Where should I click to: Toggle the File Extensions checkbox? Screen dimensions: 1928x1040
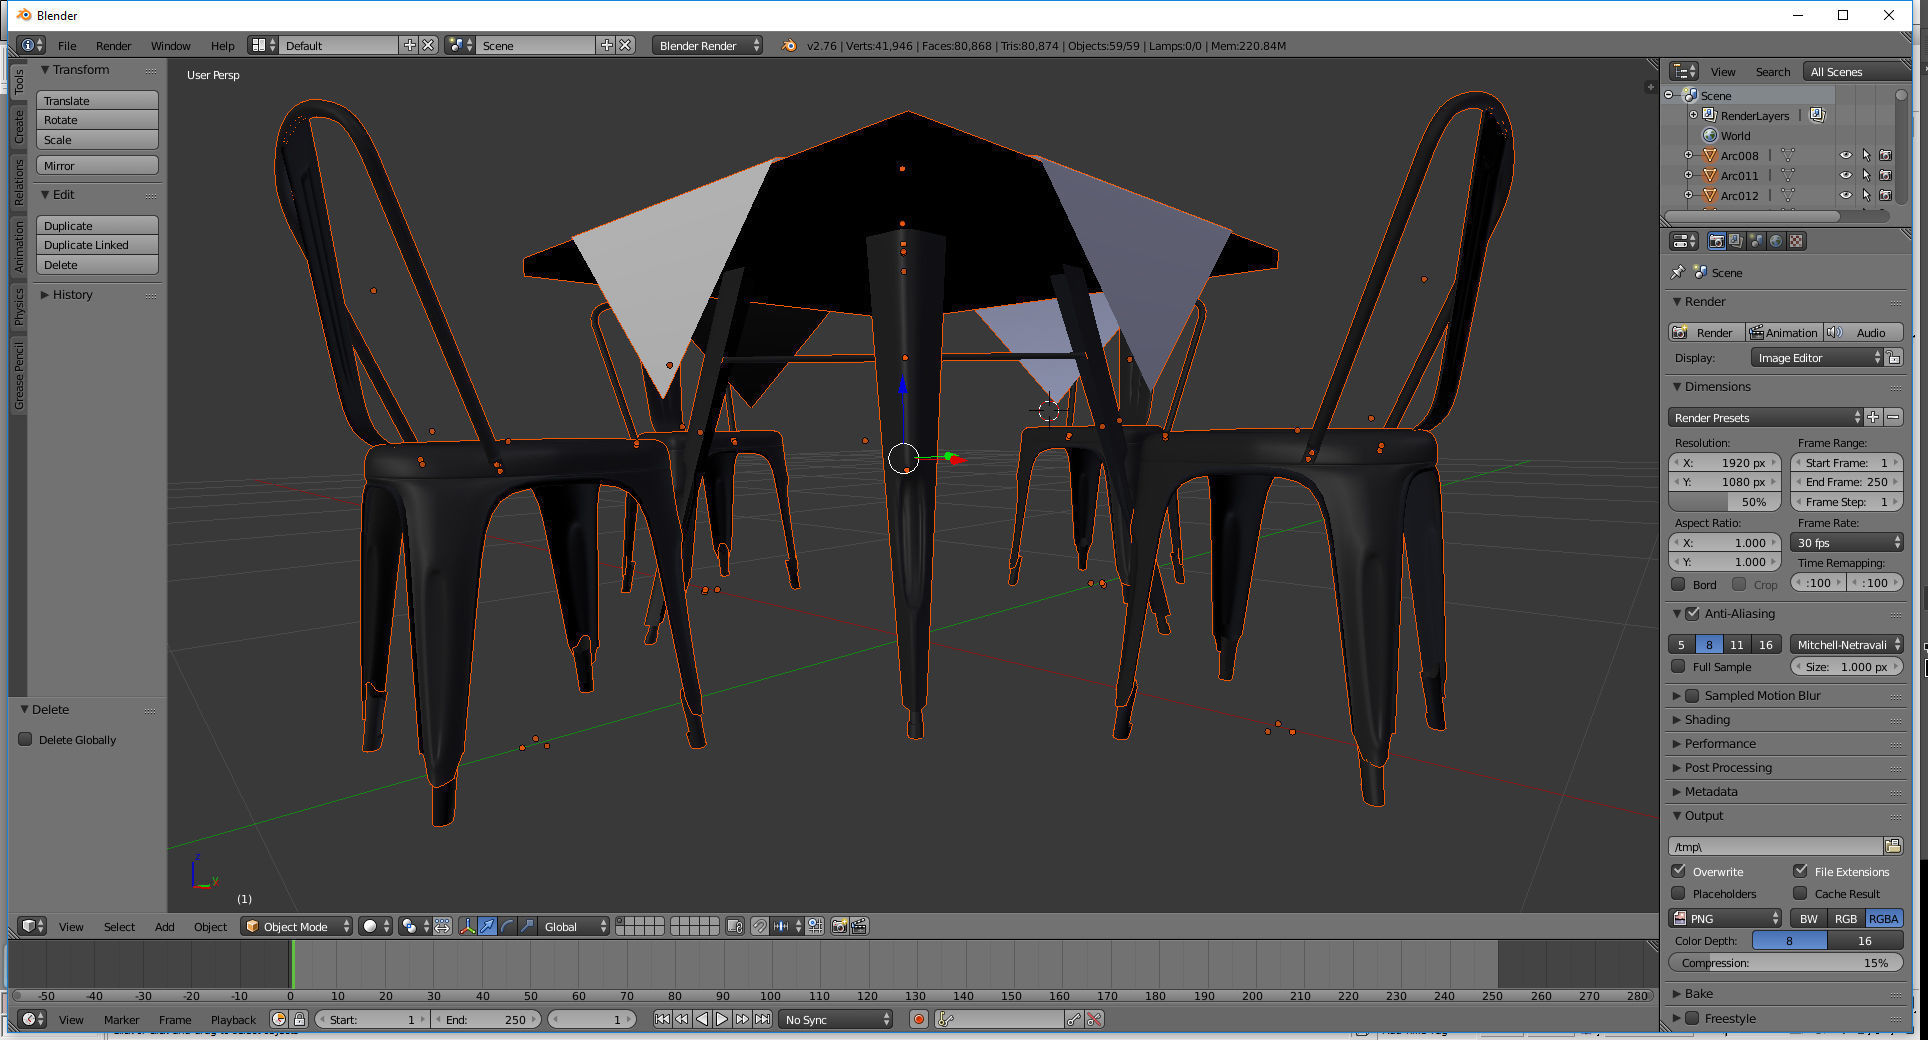[x=1800, y=871]
